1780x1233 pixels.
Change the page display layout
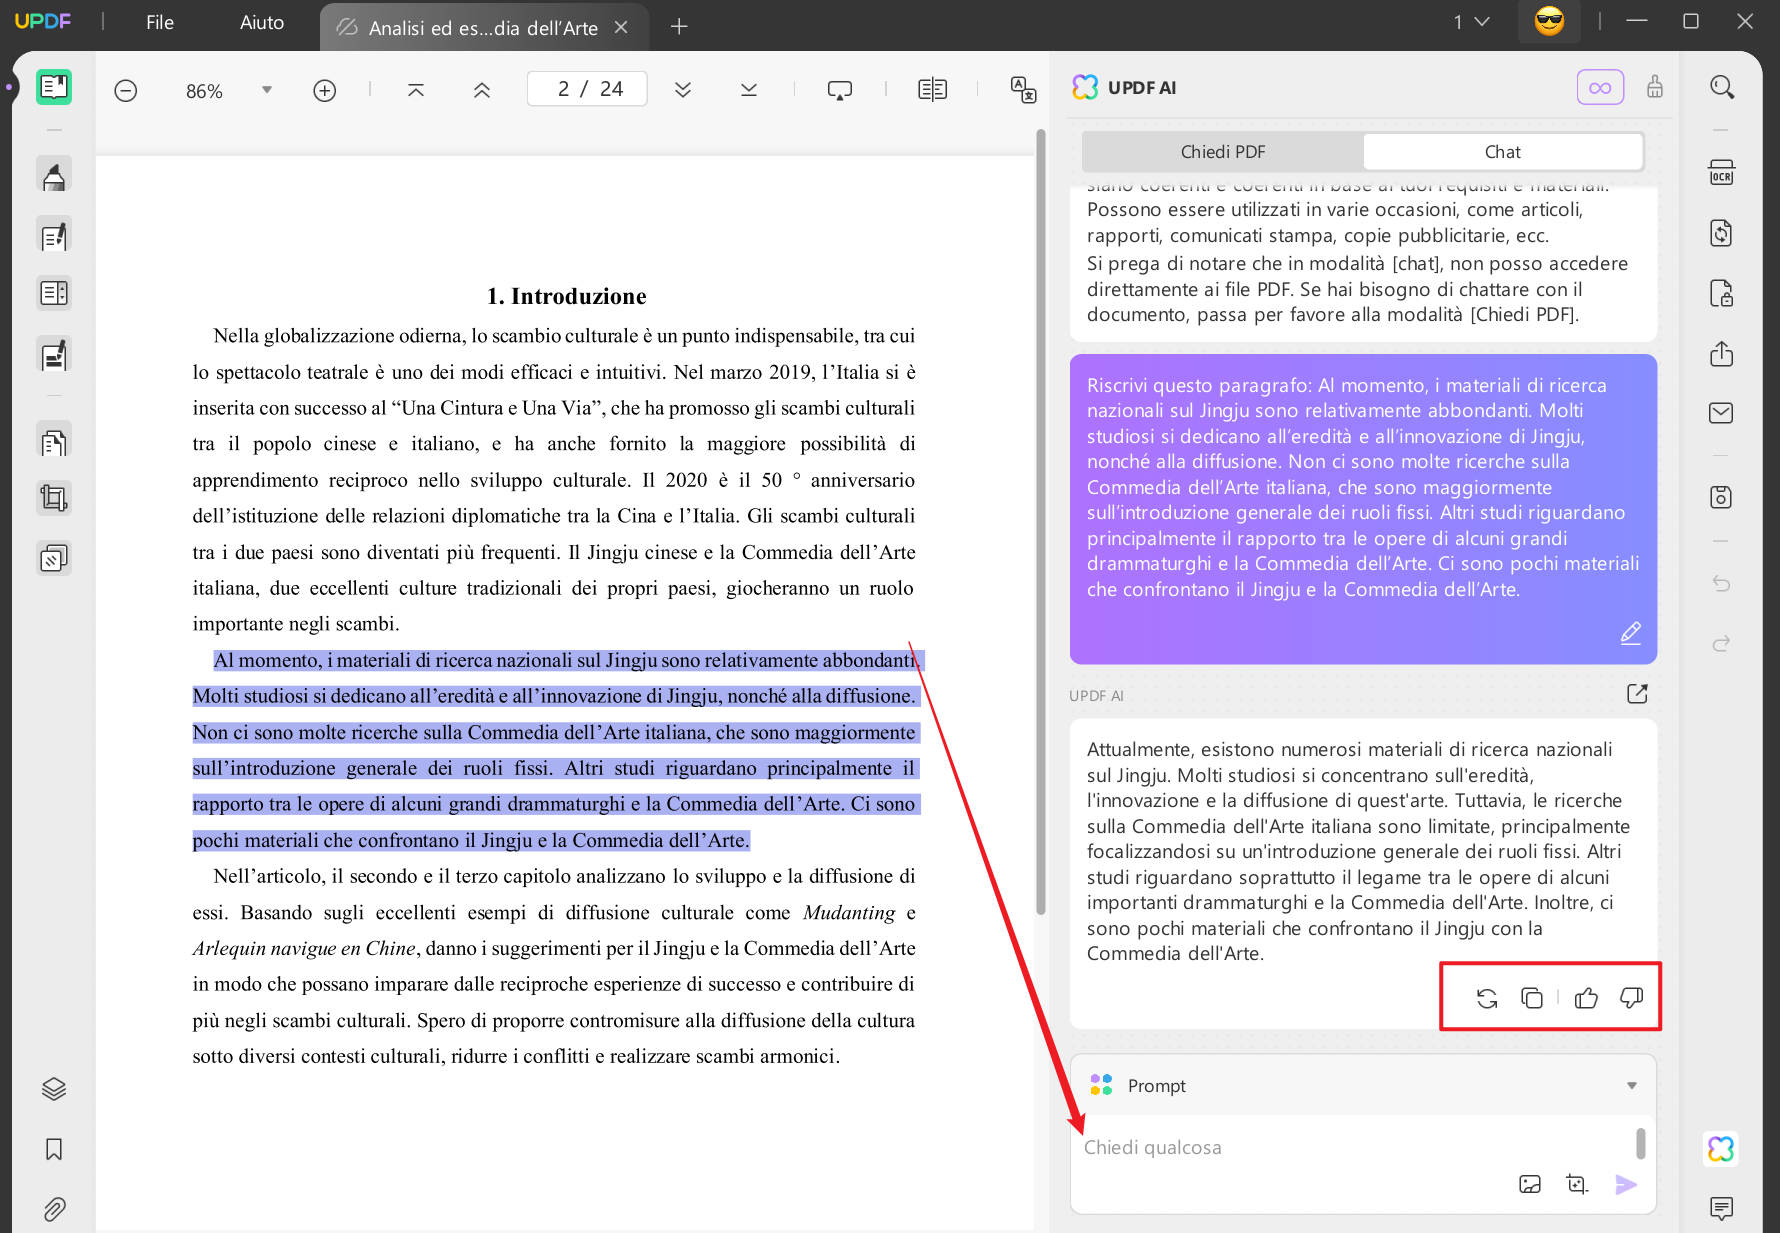coord(933,90)
